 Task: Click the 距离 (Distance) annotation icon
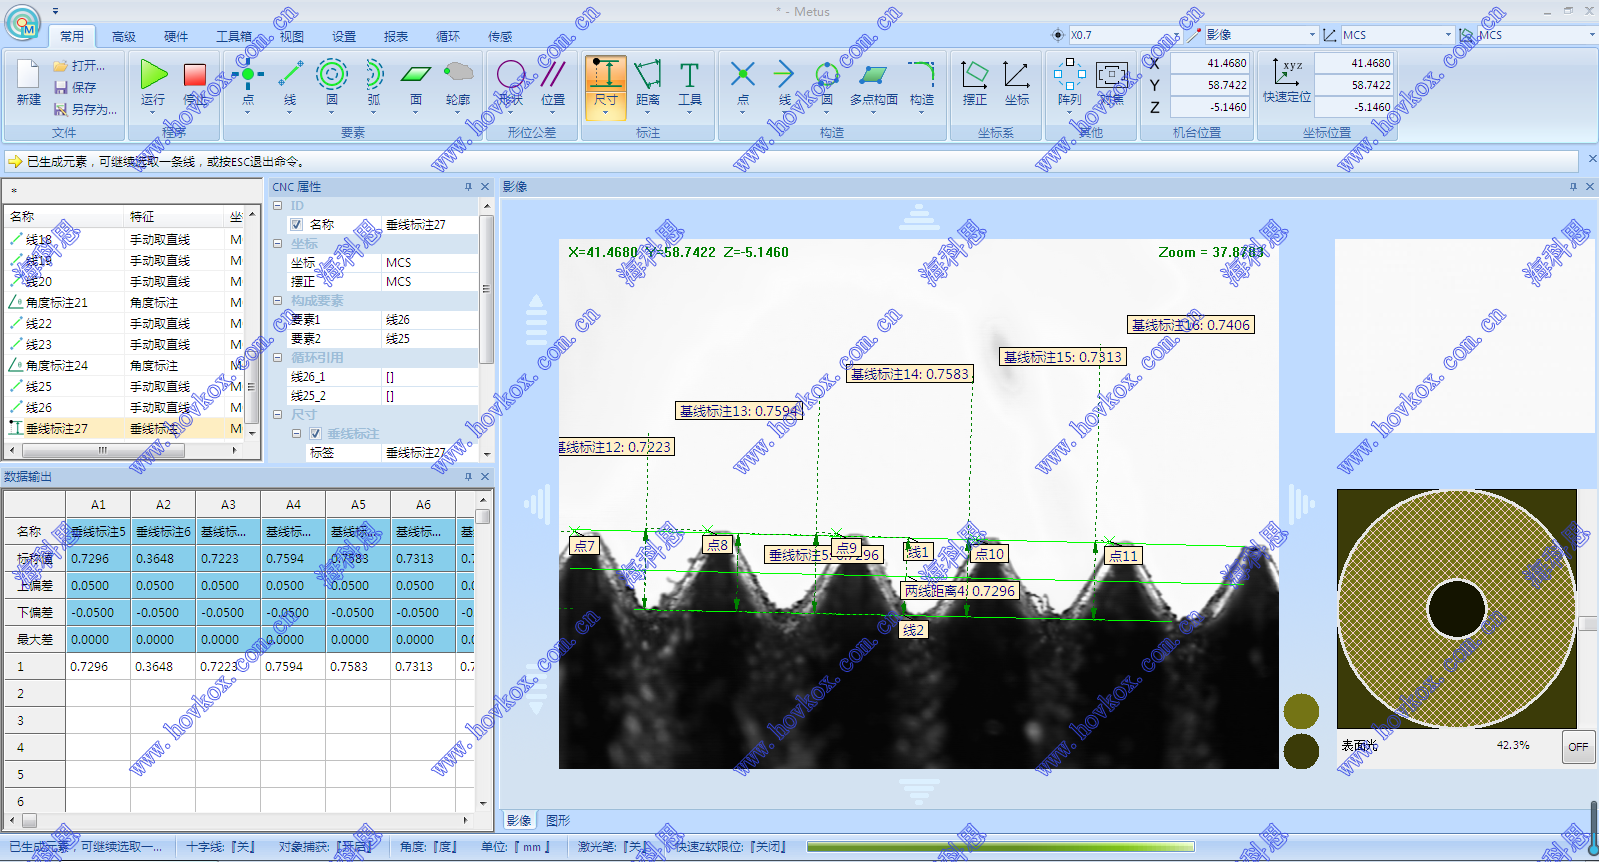pos(648,76)
